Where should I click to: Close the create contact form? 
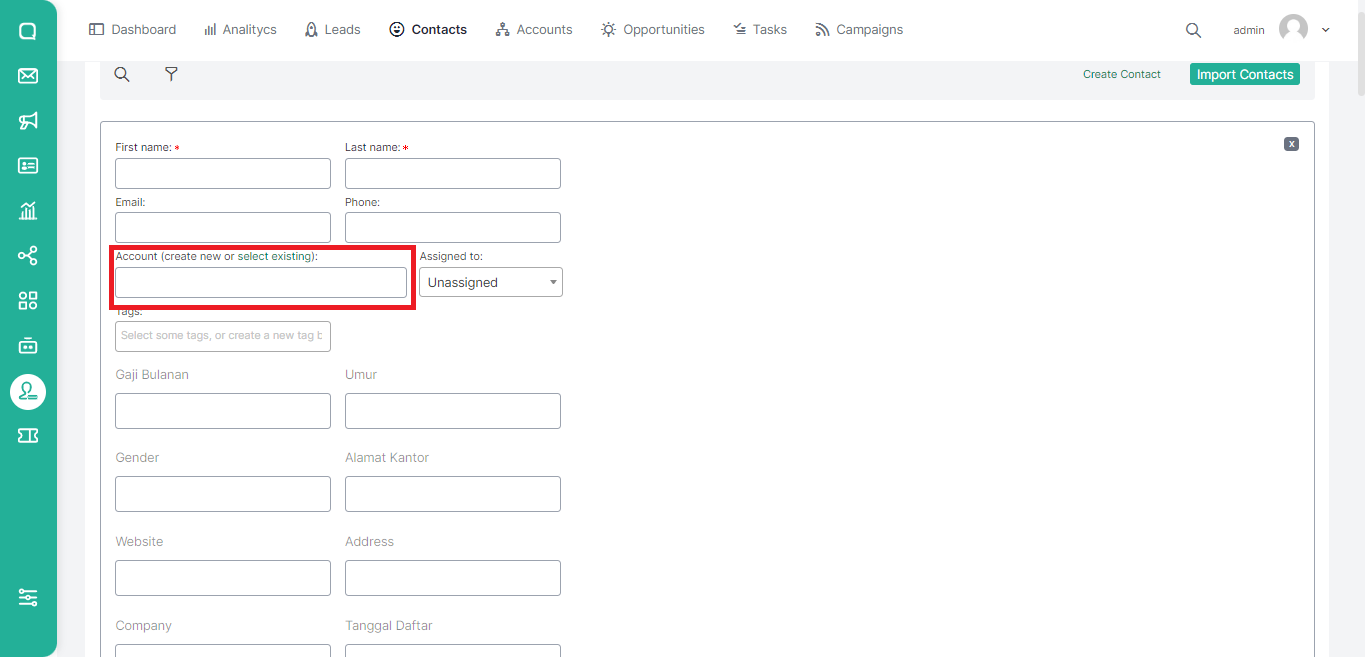tap(1291, 144)
